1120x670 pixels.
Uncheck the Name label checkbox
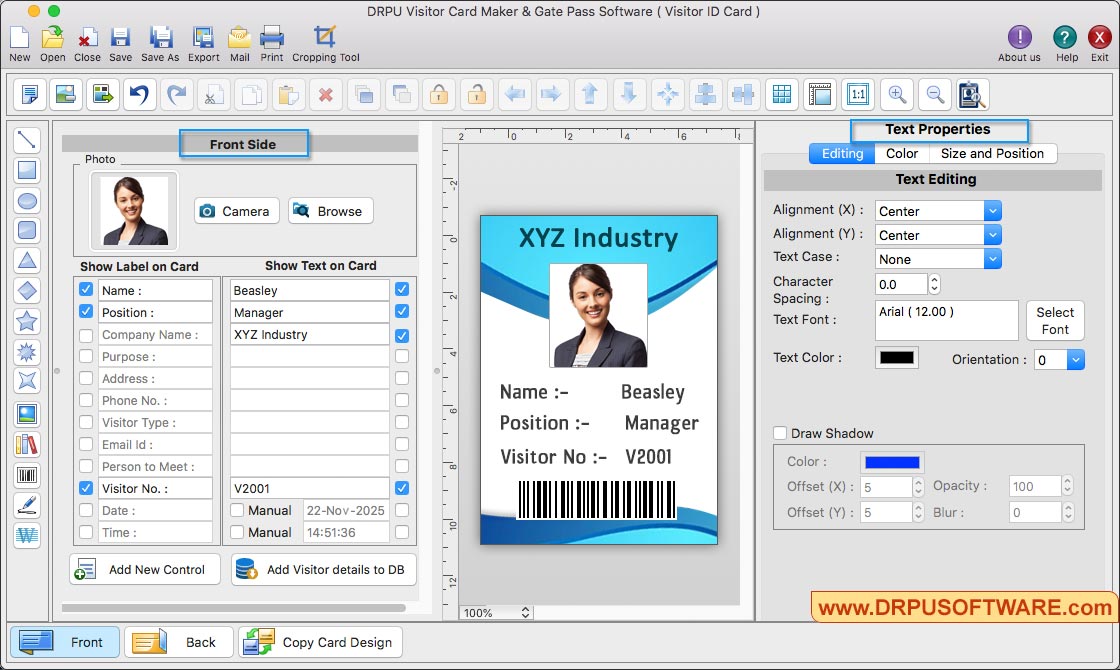[87, 290]
